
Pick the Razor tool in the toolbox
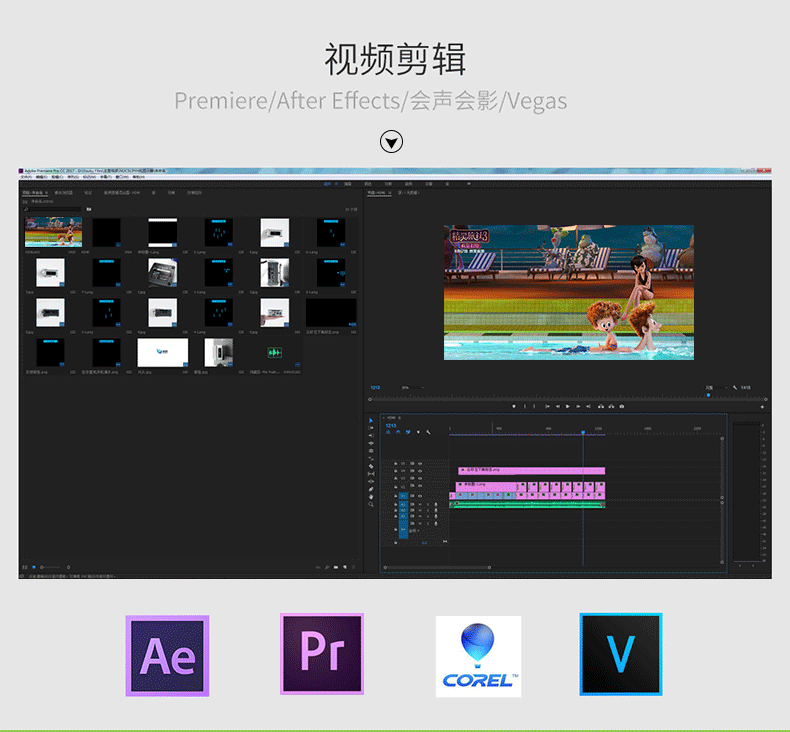coord(371,466)
